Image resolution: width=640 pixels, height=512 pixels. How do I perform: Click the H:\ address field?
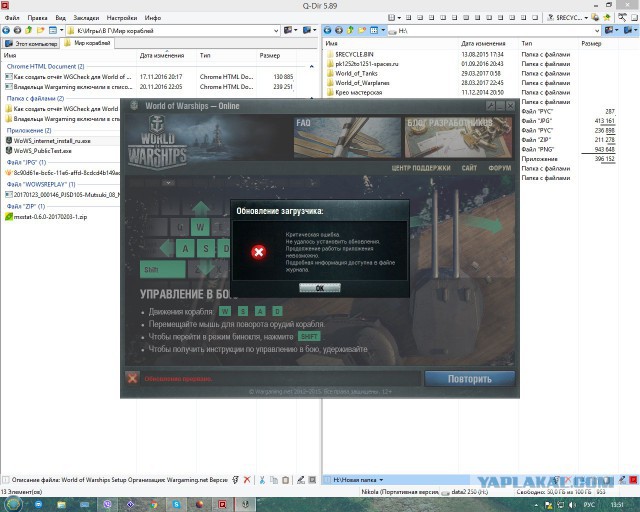[x=492, y=31]
